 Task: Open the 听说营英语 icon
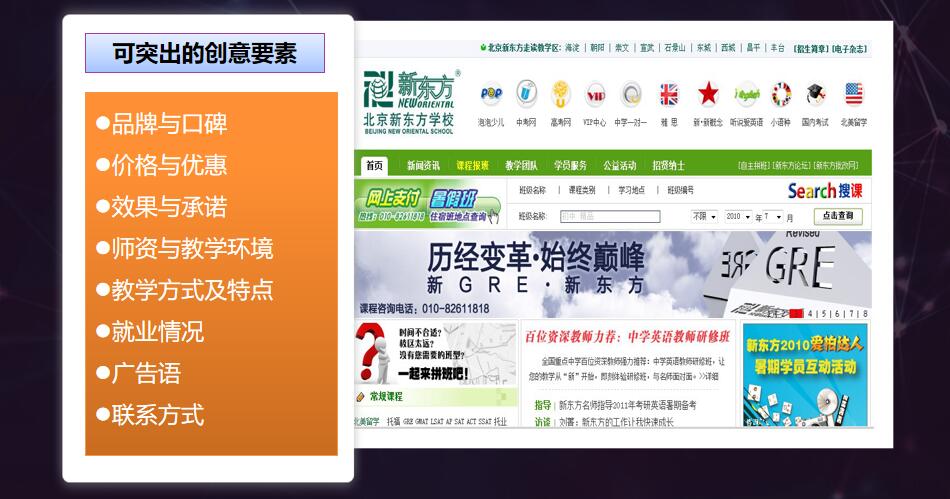746,94
